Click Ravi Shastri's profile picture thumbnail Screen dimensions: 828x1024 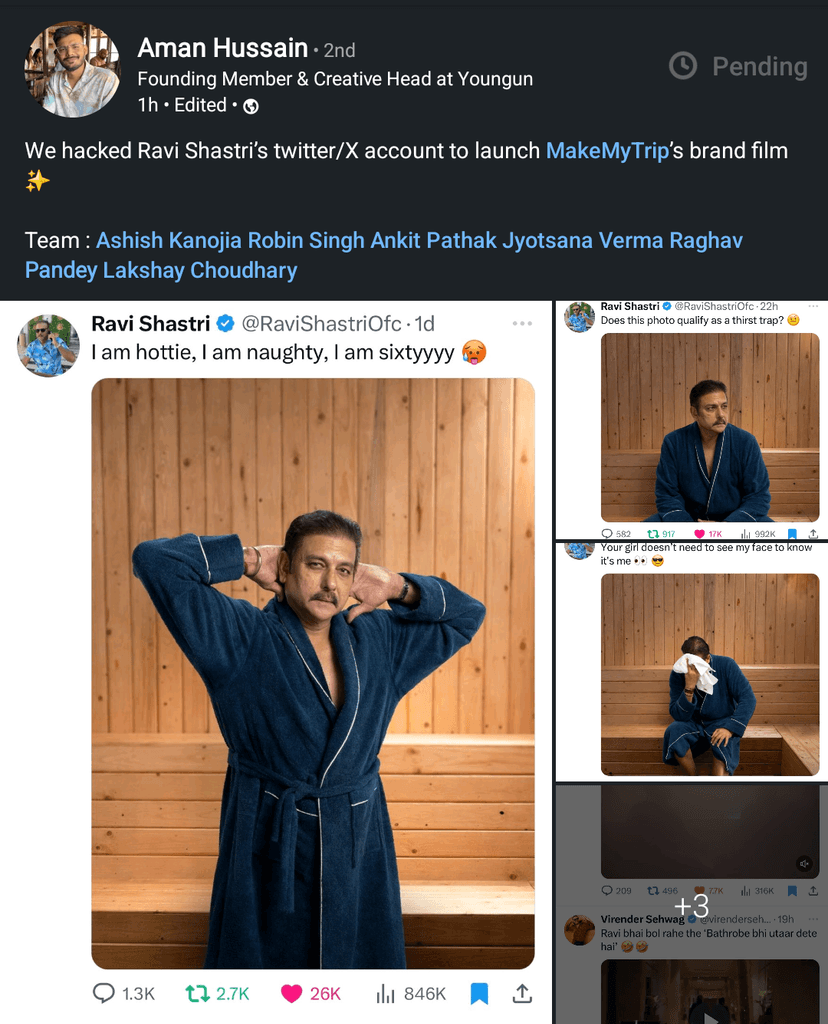[47, 344]
